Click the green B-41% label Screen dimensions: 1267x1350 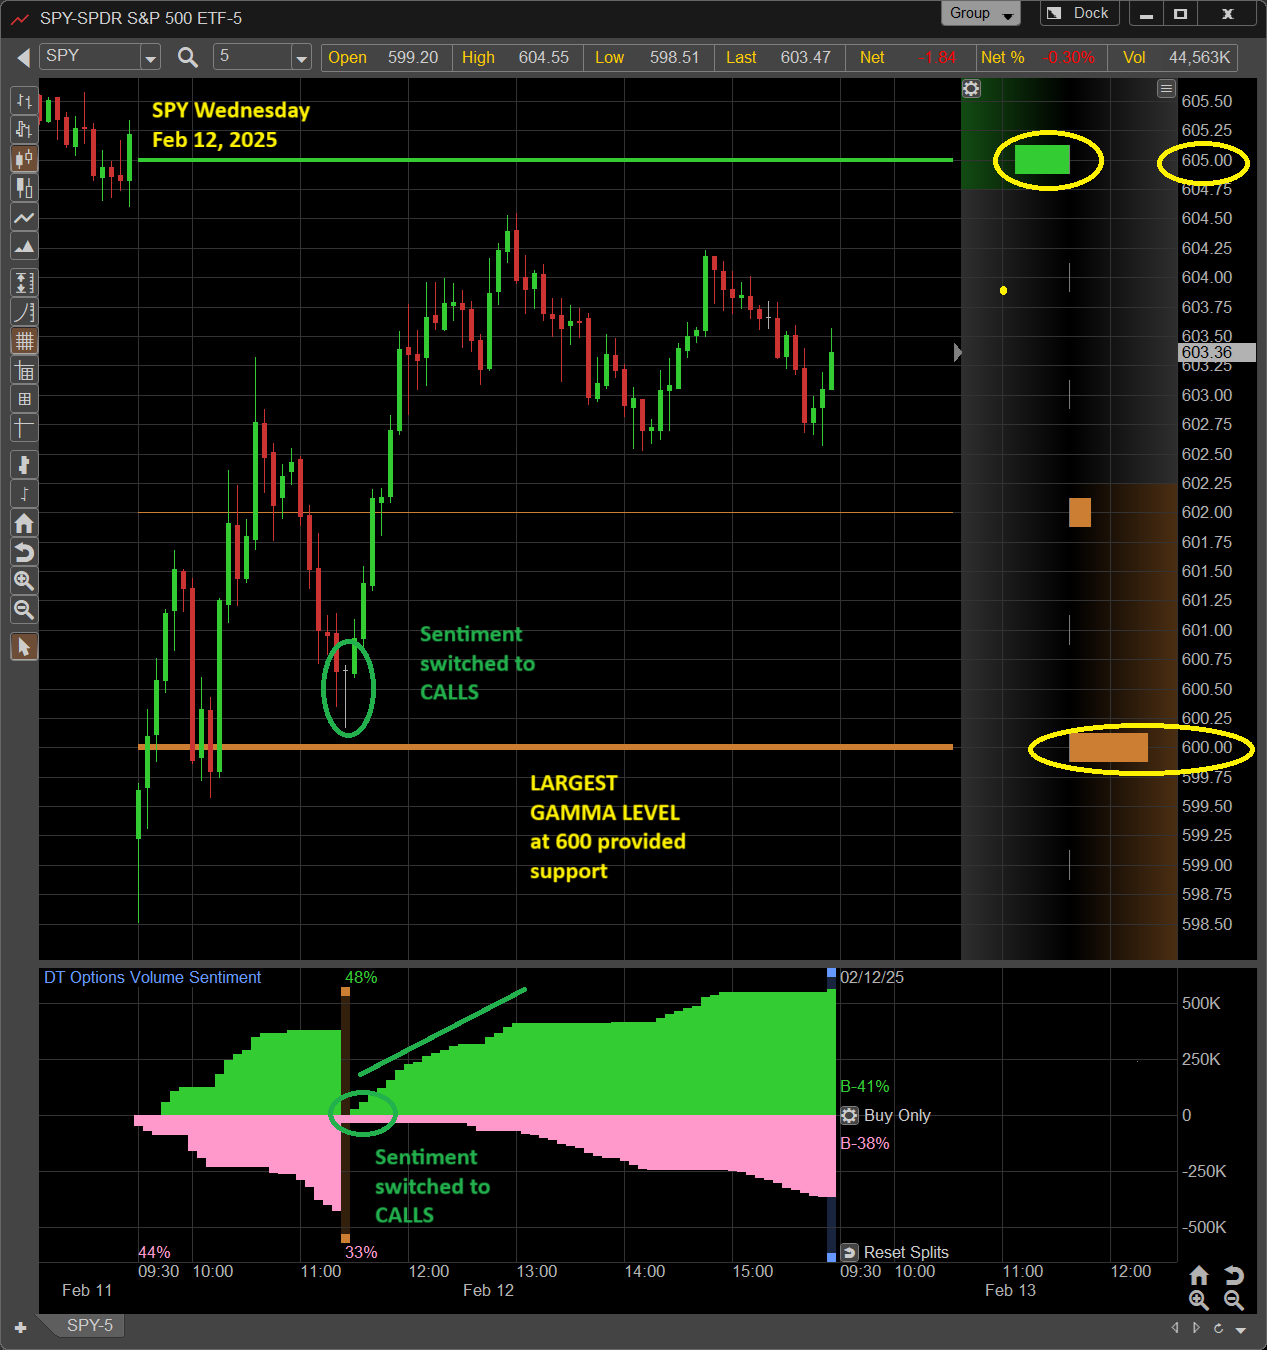coord(865,1086)
